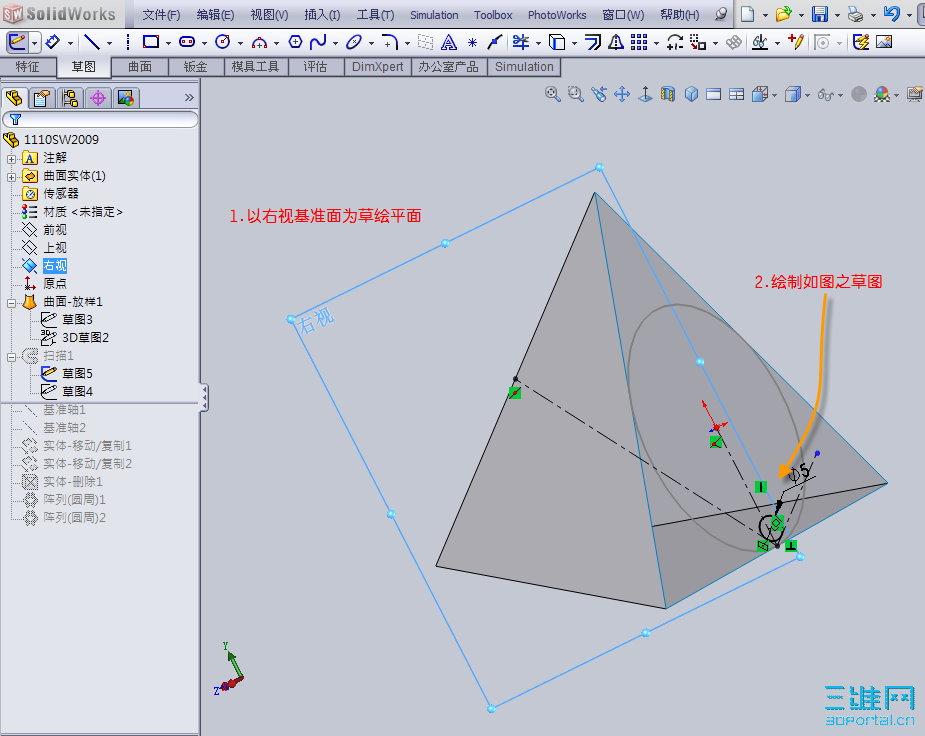Click the Convert Entities icon
Image resolution: width=925 pixels, height=736 pixels.
click(x=557, y=42)
